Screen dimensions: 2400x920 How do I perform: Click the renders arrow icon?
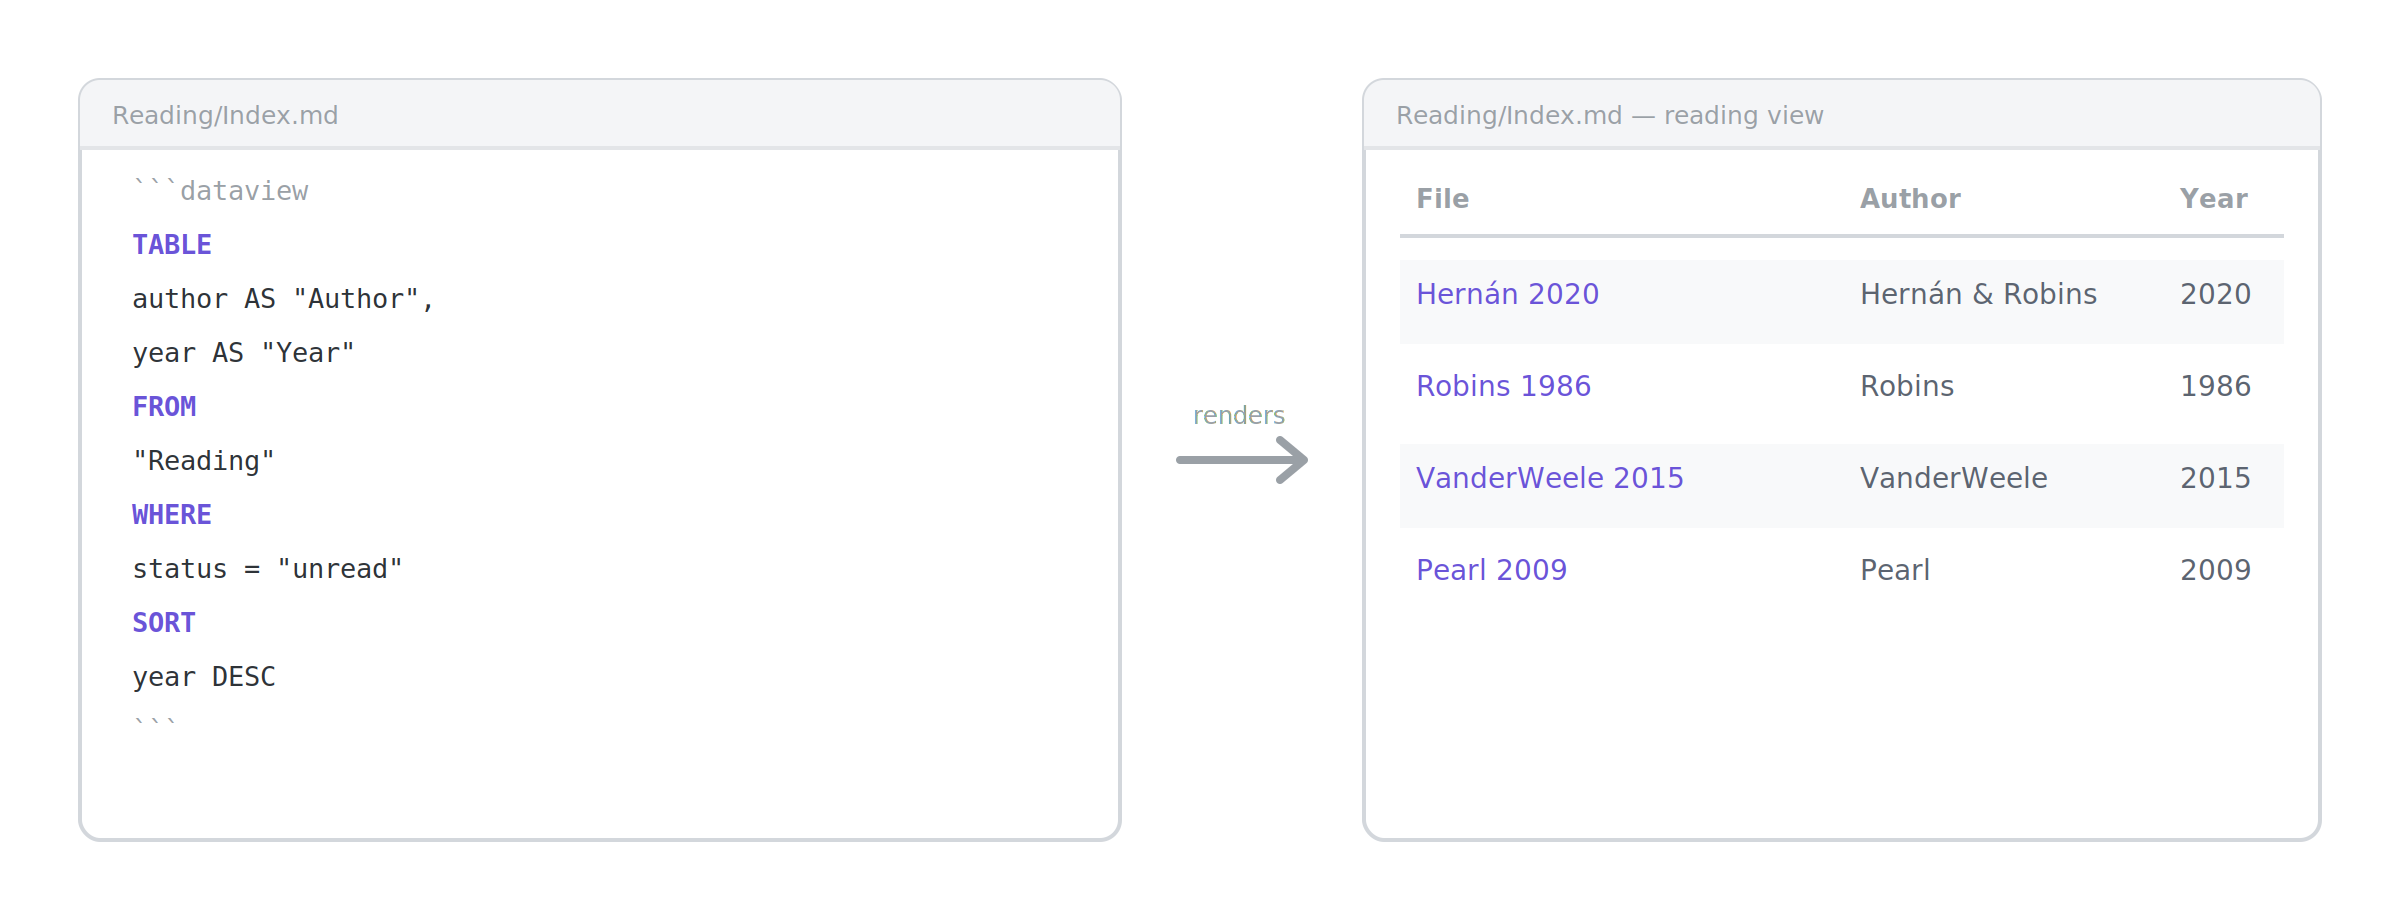[x=1242, y=460]
